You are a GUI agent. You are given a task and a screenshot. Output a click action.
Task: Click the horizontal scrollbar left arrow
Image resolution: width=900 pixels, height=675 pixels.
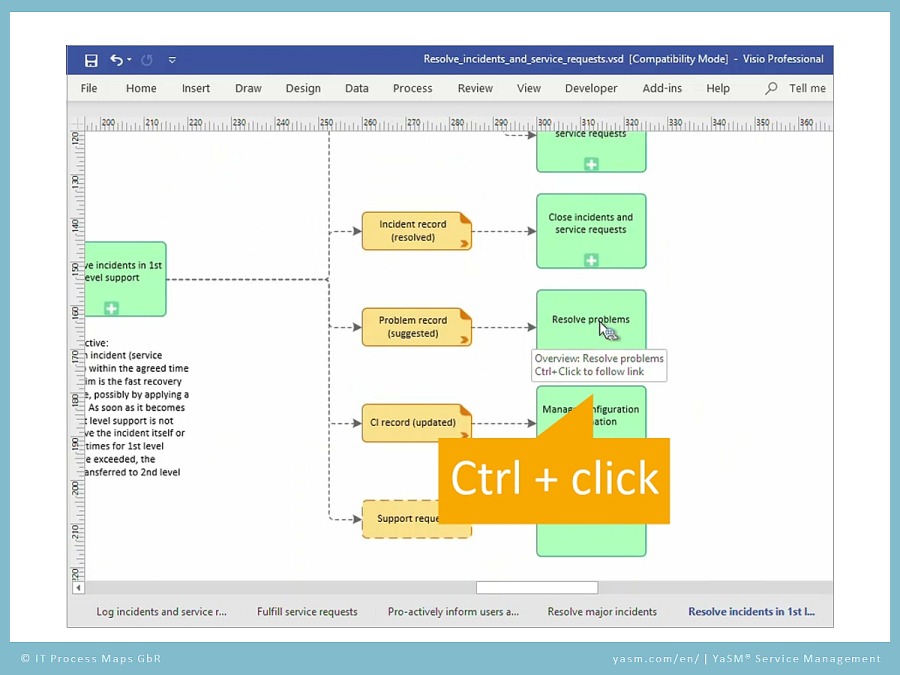tap(78, 587)
